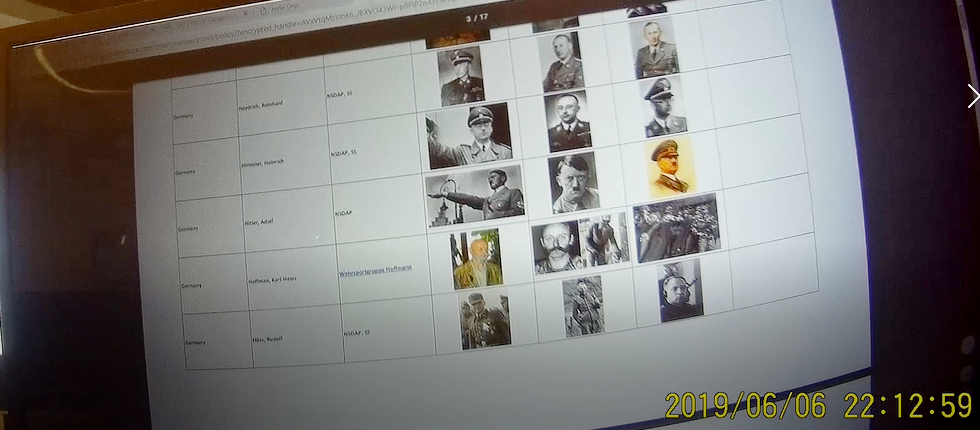980x430 pixels.
Task: Open the crowd scene photo in Hoffman row
Action: (x=676, y=227)
